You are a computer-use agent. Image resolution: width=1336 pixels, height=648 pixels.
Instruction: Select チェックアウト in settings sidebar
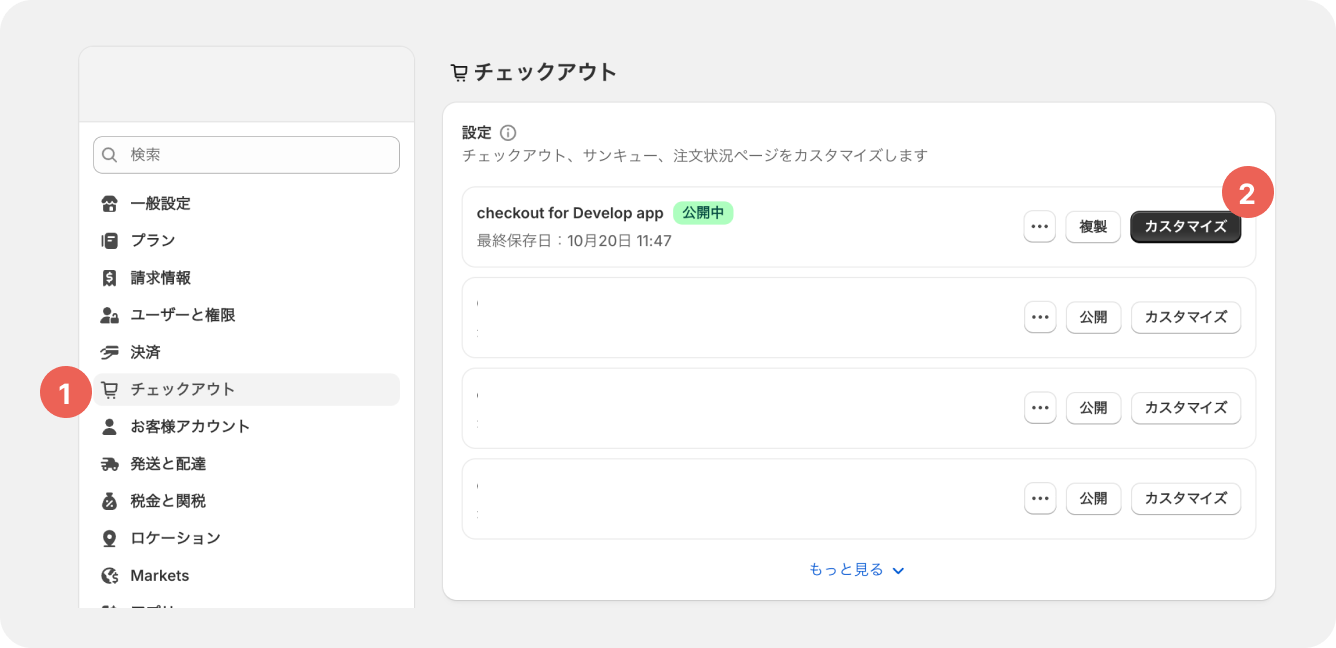[183, 390]
